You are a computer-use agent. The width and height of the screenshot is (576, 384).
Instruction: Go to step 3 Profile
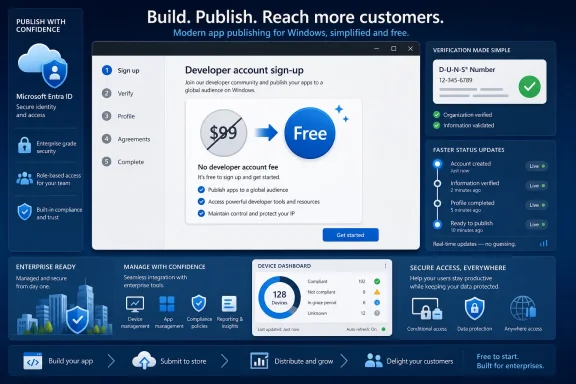(118, 116)
